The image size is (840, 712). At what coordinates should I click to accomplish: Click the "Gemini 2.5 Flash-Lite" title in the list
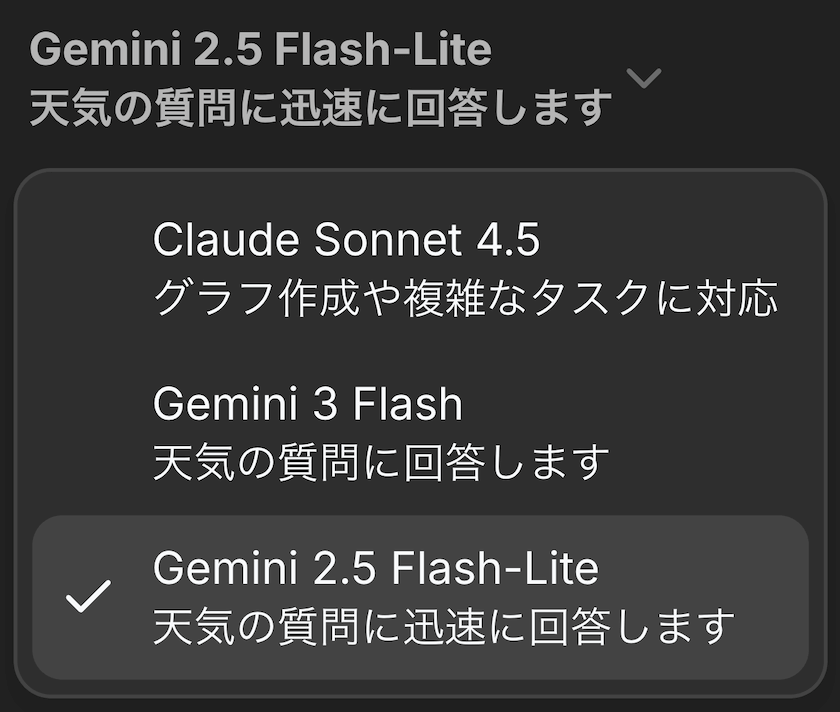pyautogui.click(x=375, y=568)
